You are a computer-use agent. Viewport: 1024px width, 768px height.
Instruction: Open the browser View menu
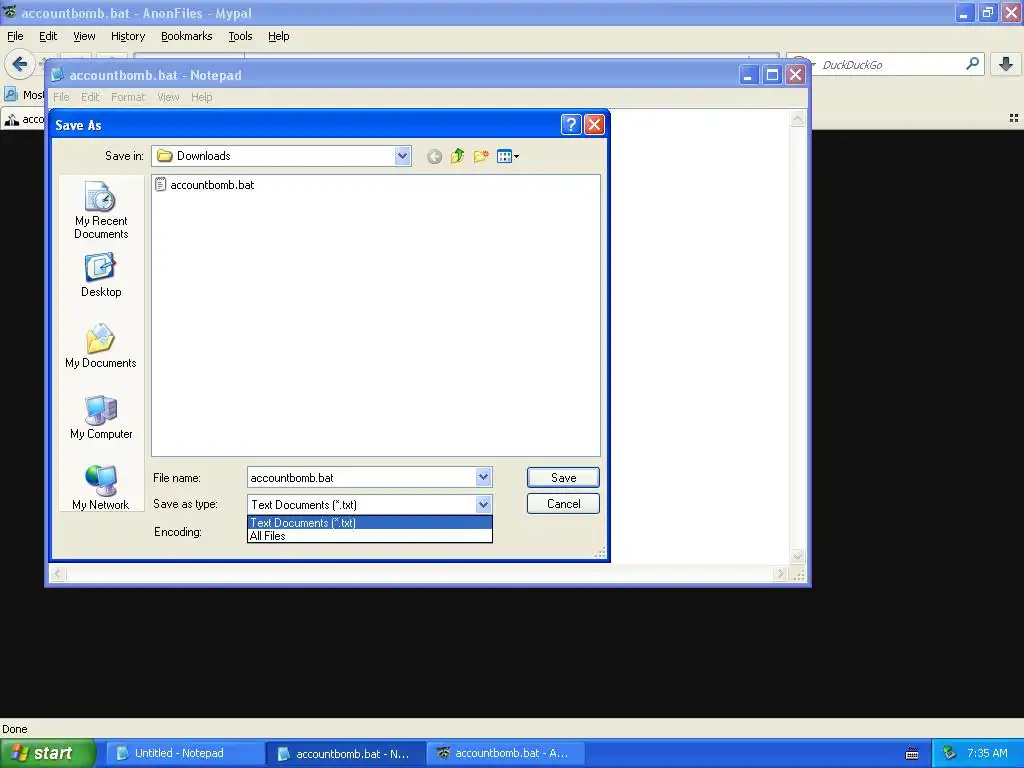pyautogui.click(x=84, y=36)
